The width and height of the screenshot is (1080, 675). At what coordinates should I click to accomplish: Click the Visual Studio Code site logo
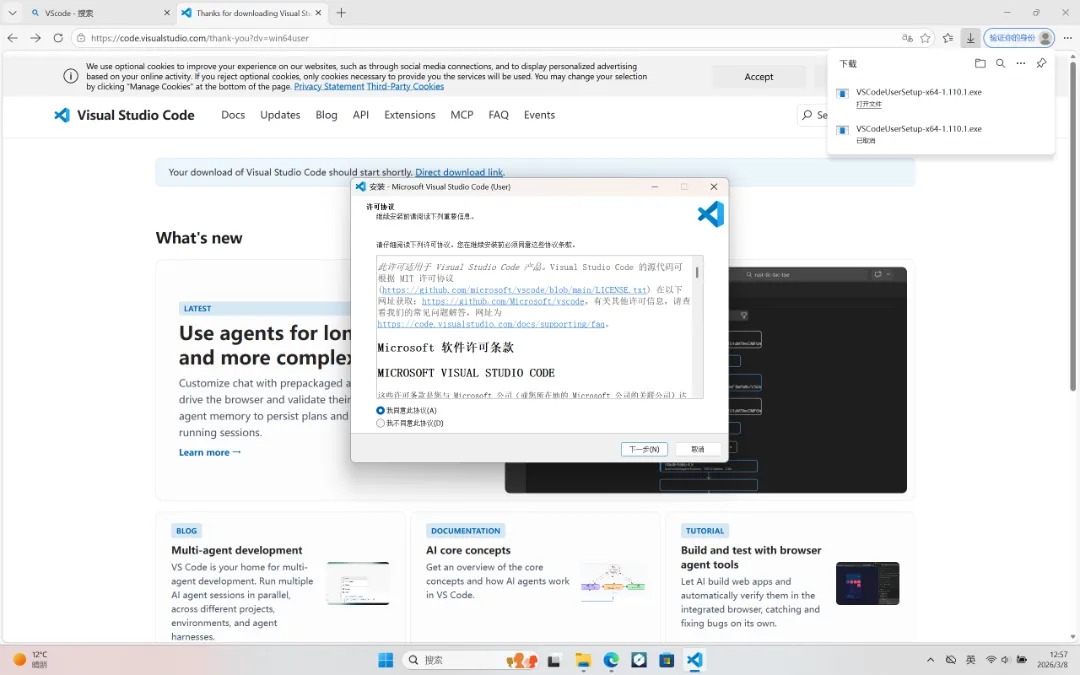pos(124,115)
